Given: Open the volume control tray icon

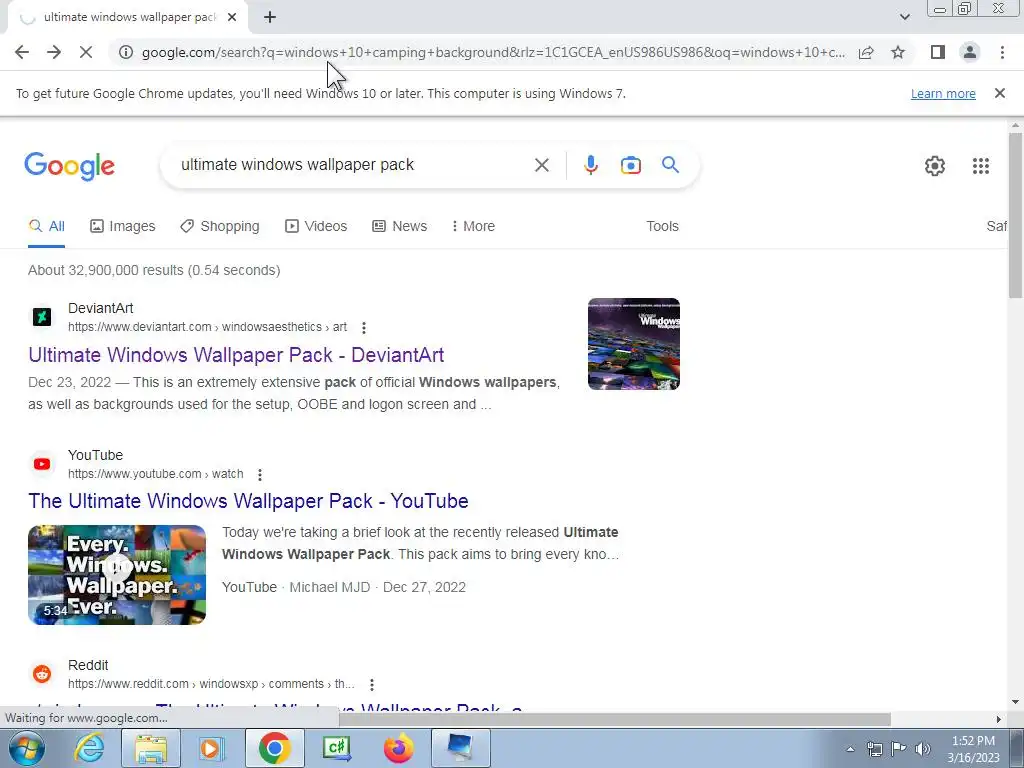Looking at the screenshot, I should click(x=922, y=749).
